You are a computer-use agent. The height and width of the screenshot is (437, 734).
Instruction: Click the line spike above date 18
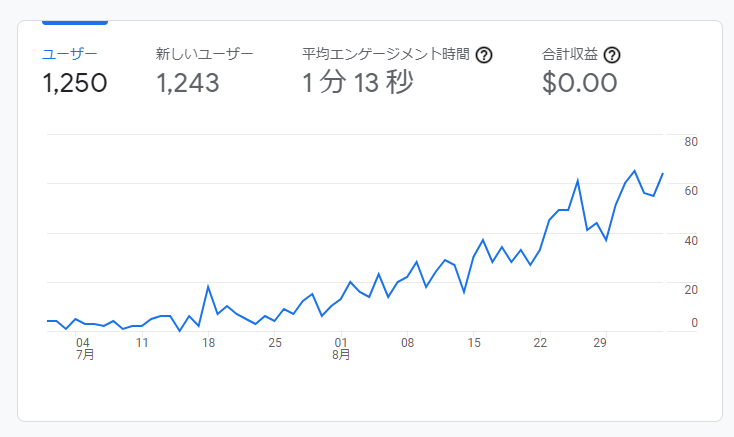[x=208, y=287]
